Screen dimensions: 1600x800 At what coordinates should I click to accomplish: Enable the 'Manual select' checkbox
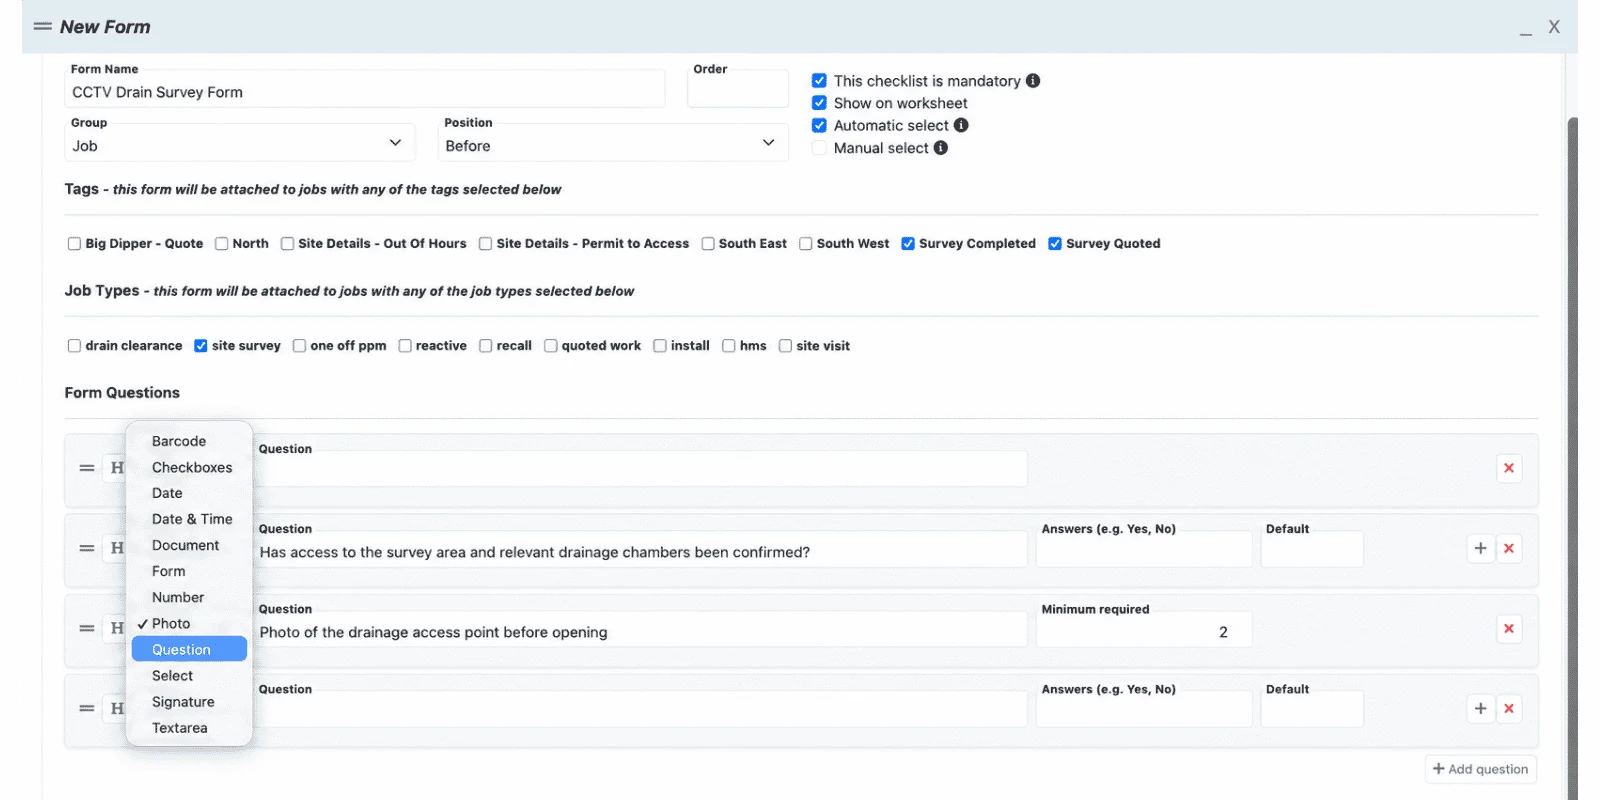[x=819, y=148]
